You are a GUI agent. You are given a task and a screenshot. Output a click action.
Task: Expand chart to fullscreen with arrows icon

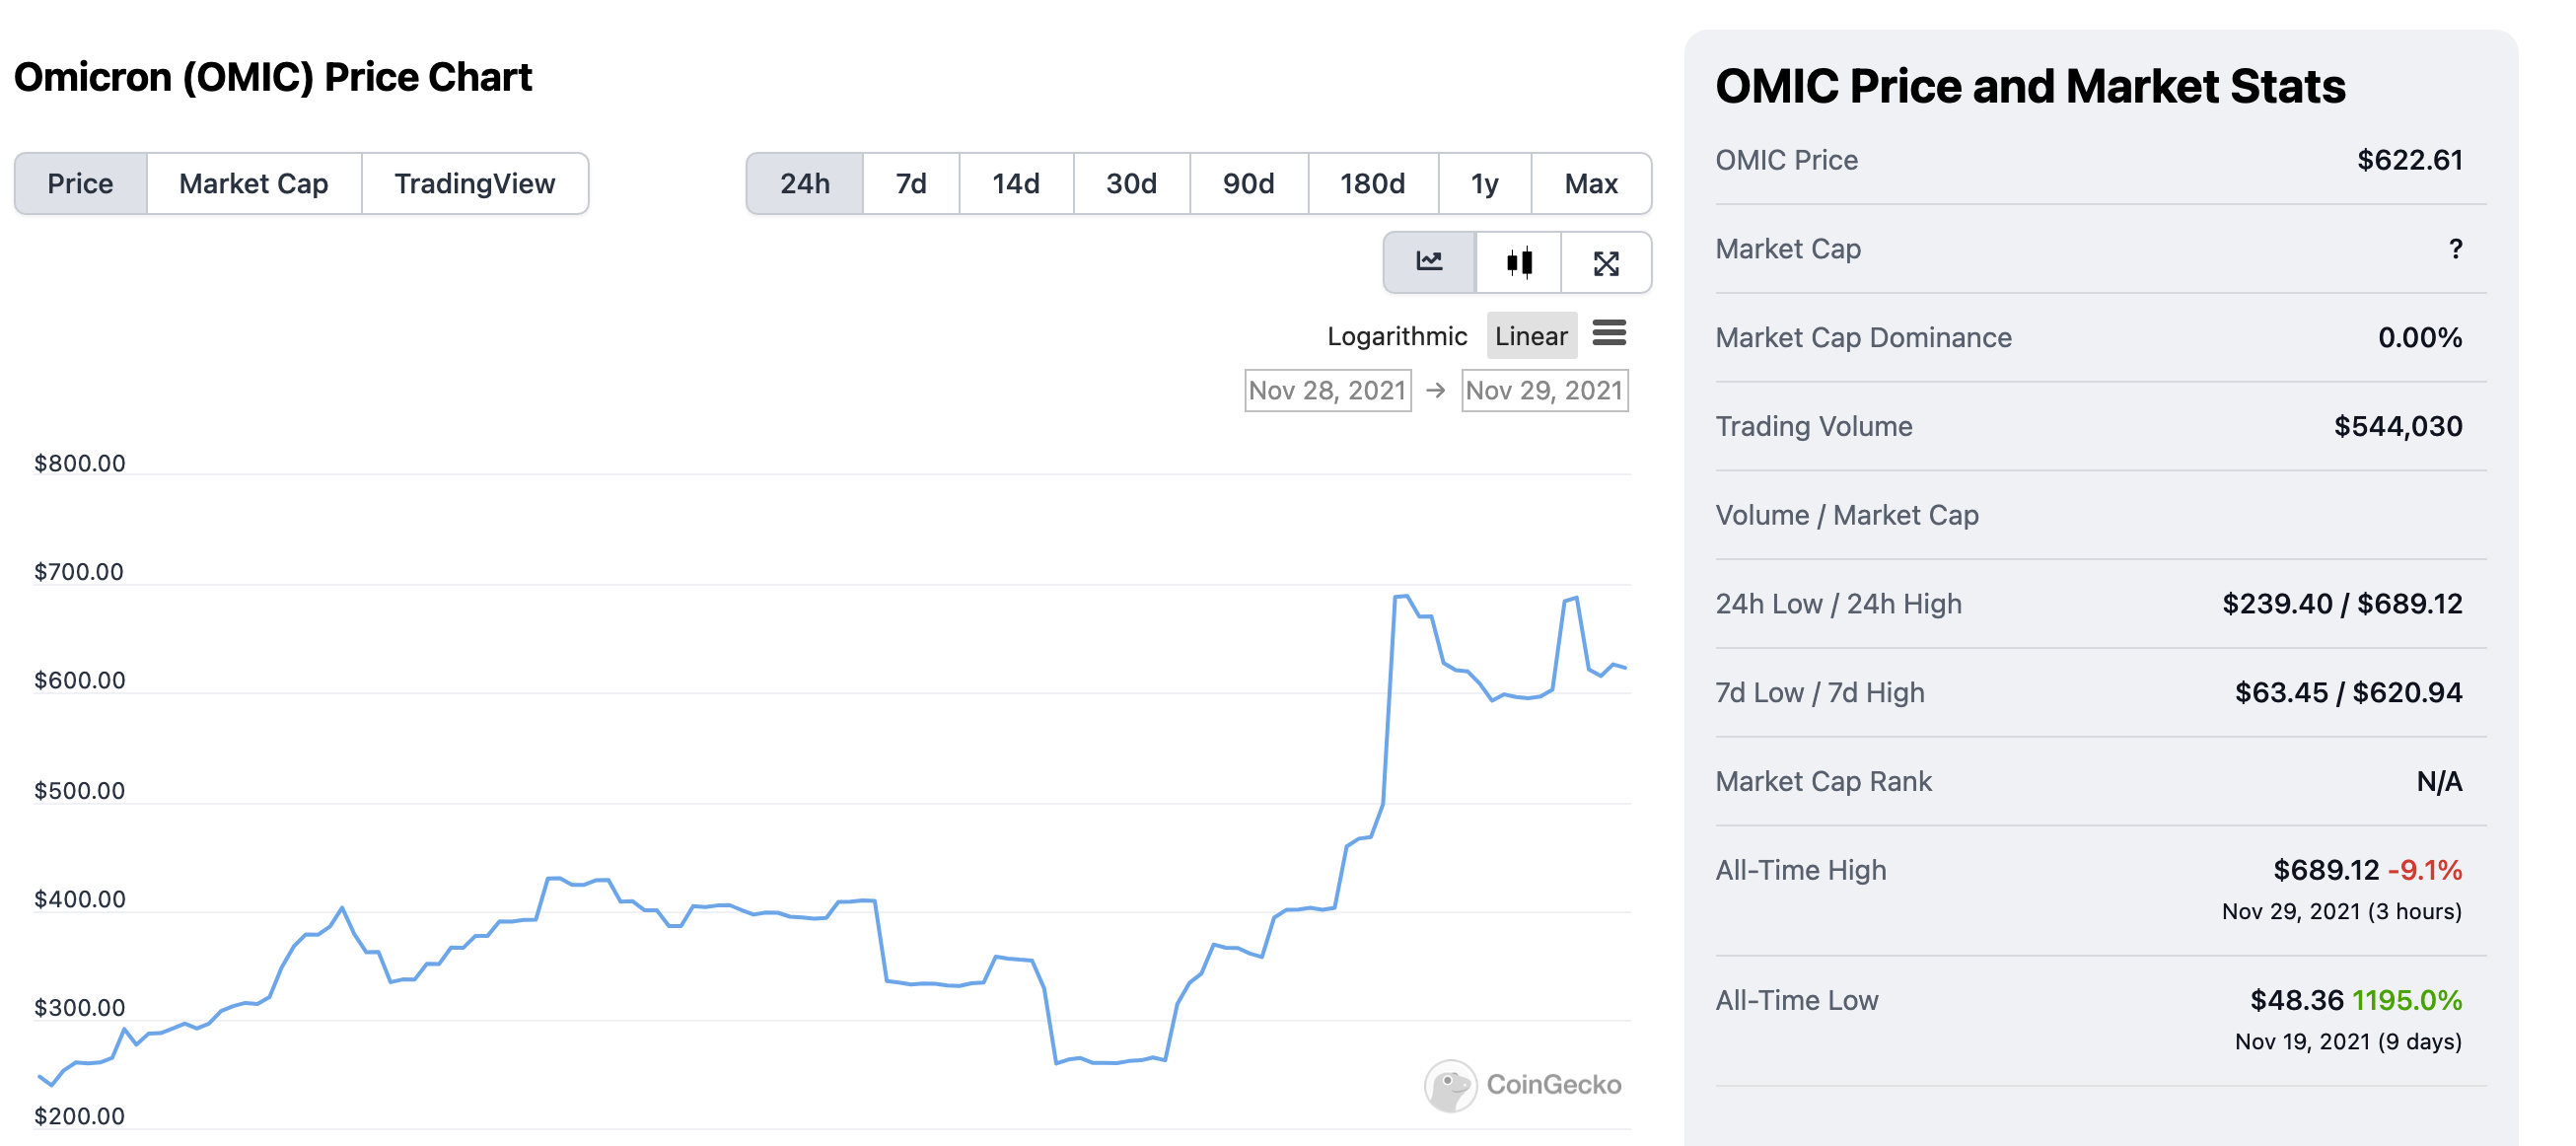coord(1607,262)
